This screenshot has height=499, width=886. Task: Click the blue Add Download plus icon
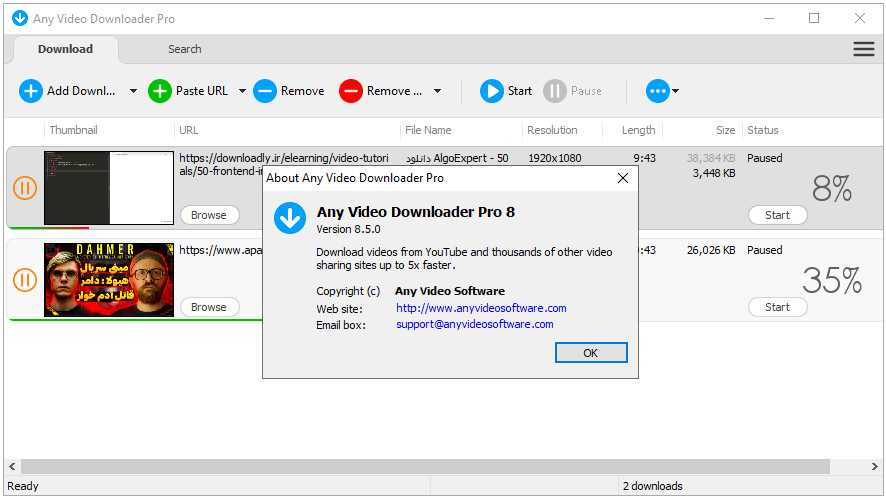[x=31, y=91]
